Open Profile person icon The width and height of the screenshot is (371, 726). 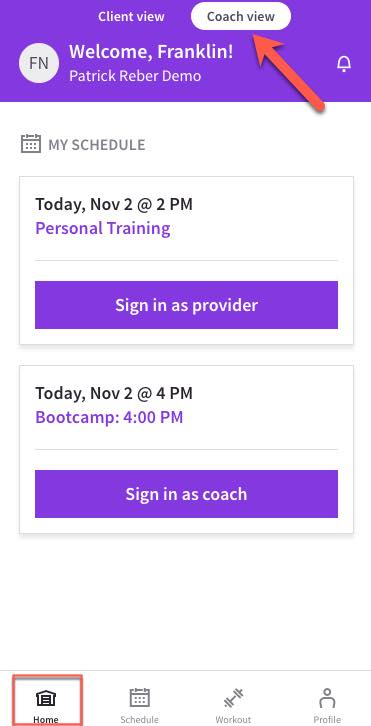[327, 698]
